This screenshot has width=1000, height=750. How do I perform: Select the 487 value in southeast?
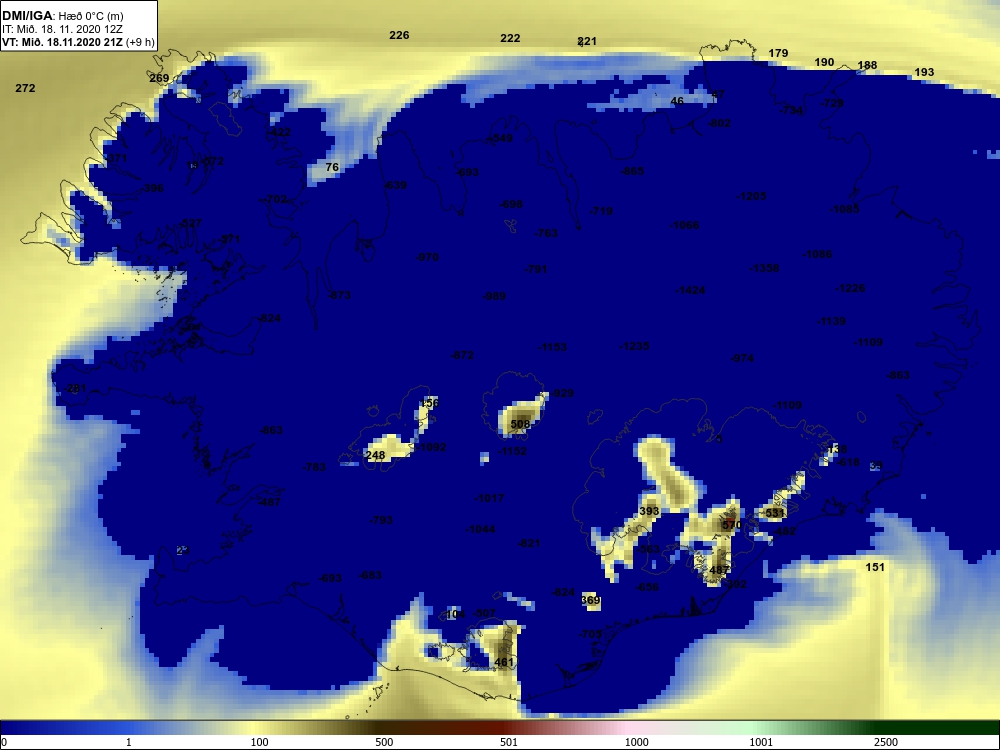click(x=719, y=570)
